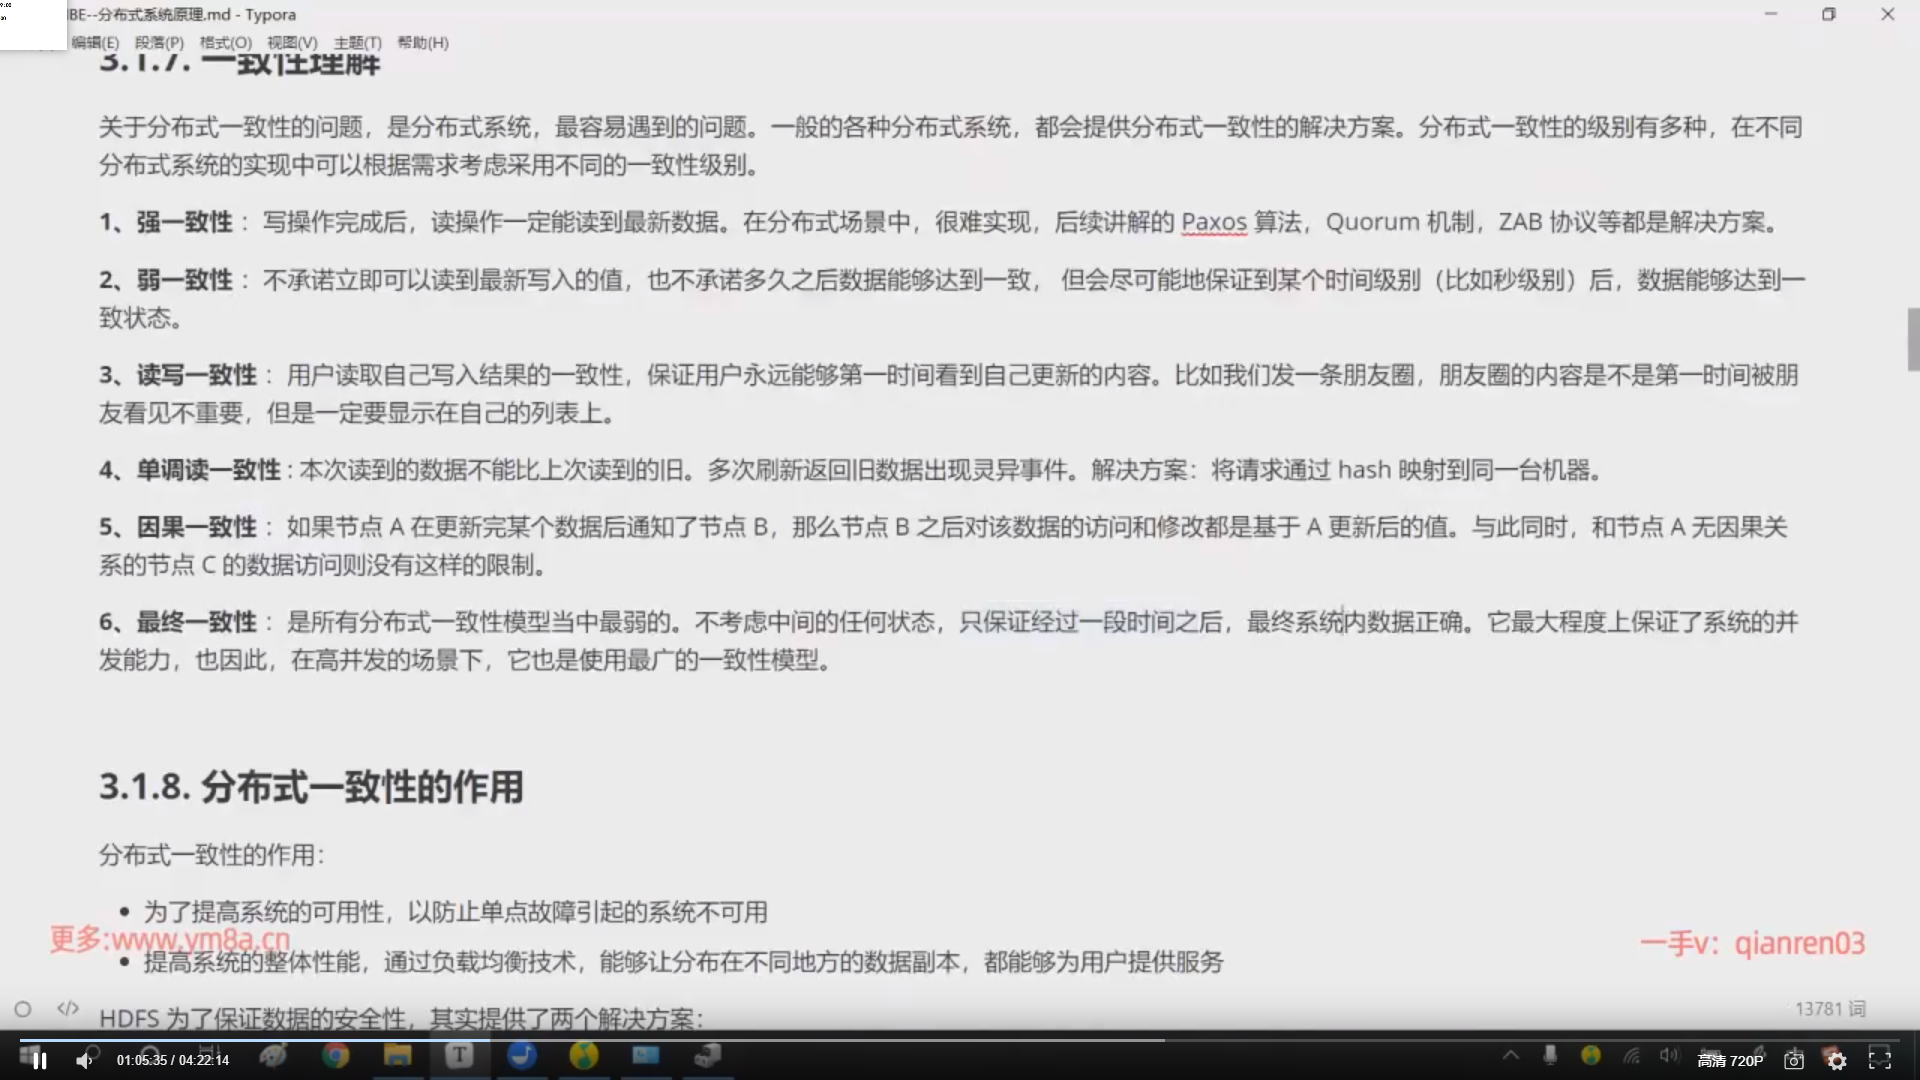Switch to Typora taskbar icon
The image size is (1920, 1080).
459,1055
